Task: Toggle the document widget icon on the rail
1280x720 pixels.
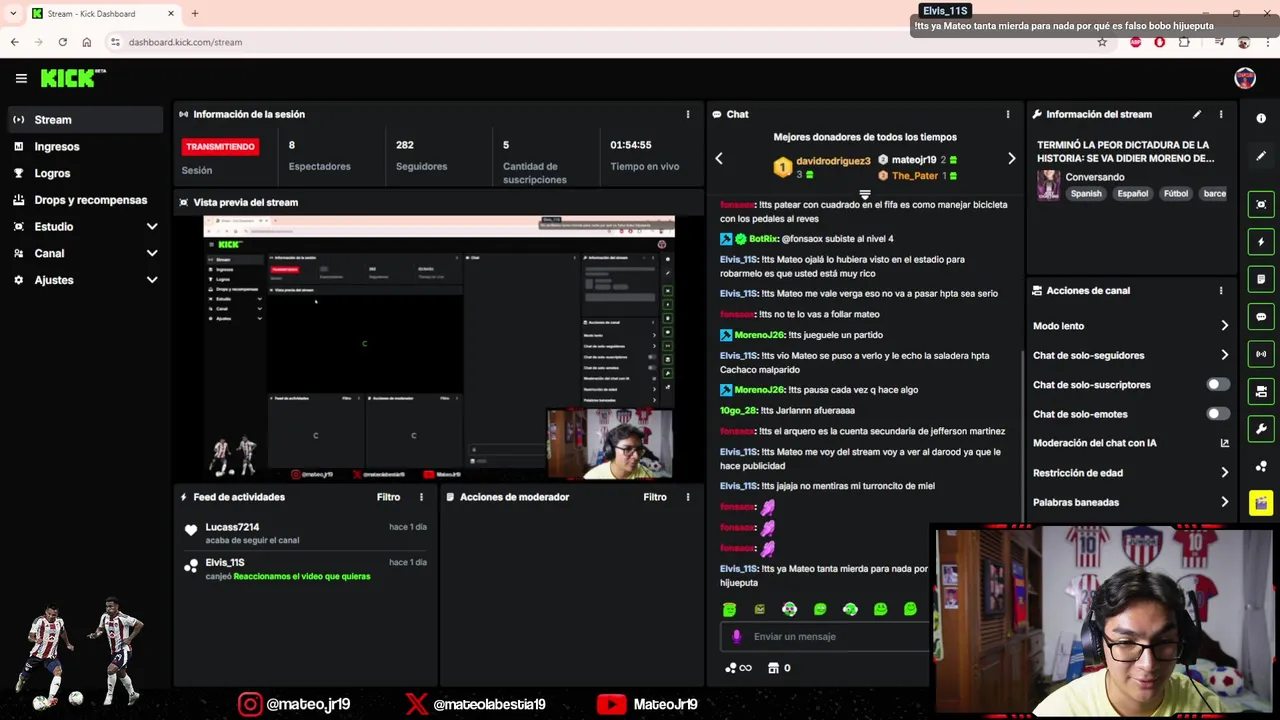Action: pos(1261,279)
